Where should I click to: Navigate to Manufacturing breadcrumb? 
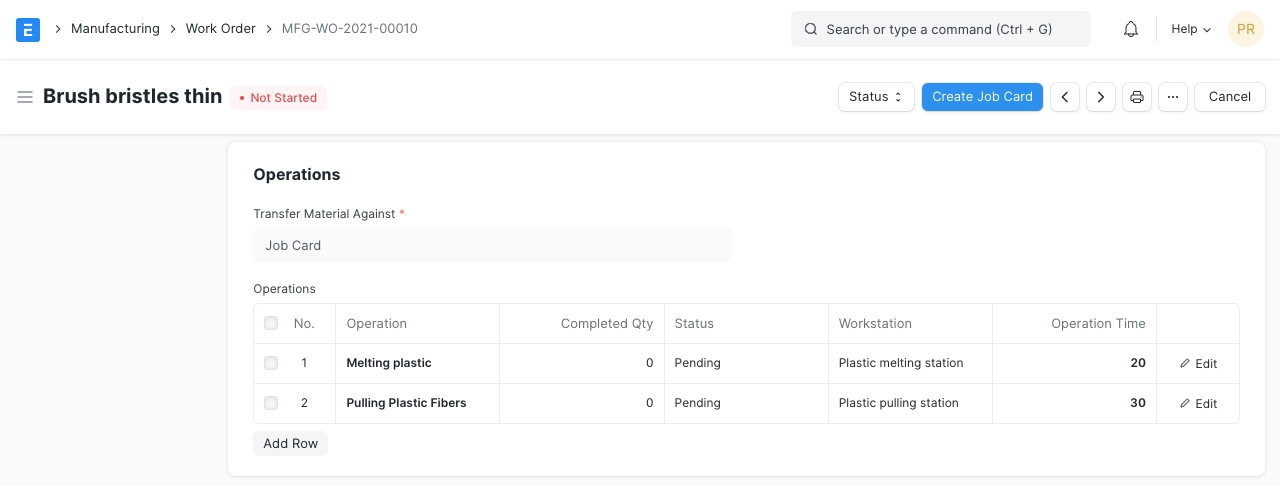115,29
